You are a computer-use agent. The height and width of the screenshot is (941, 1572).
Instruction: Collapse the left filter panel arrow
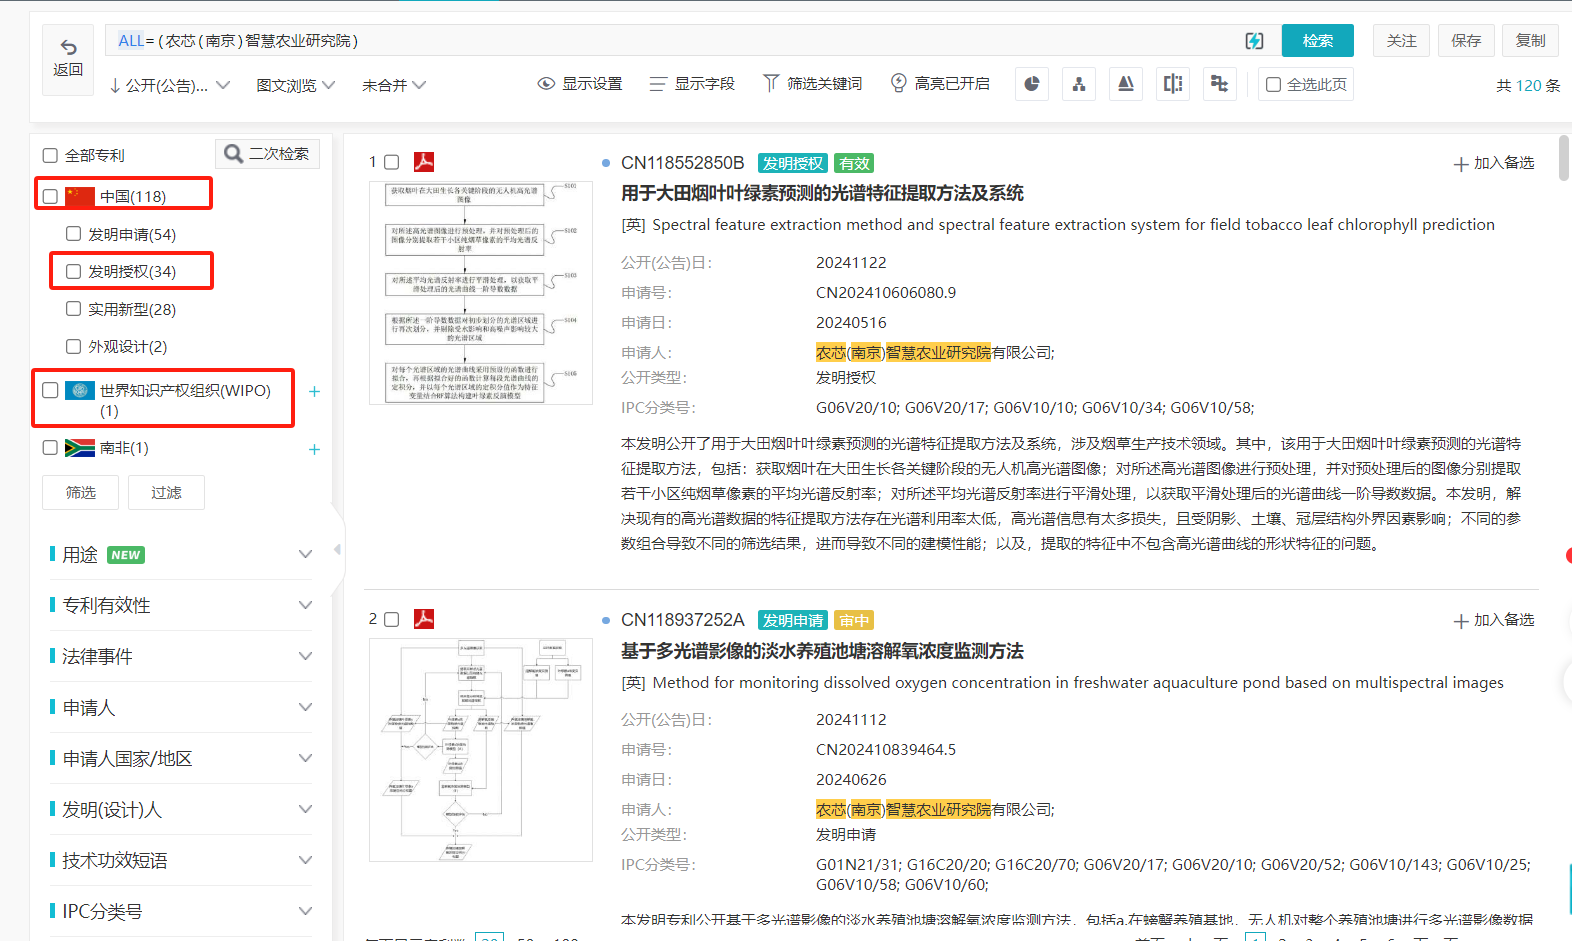click(x=337, y=549)
